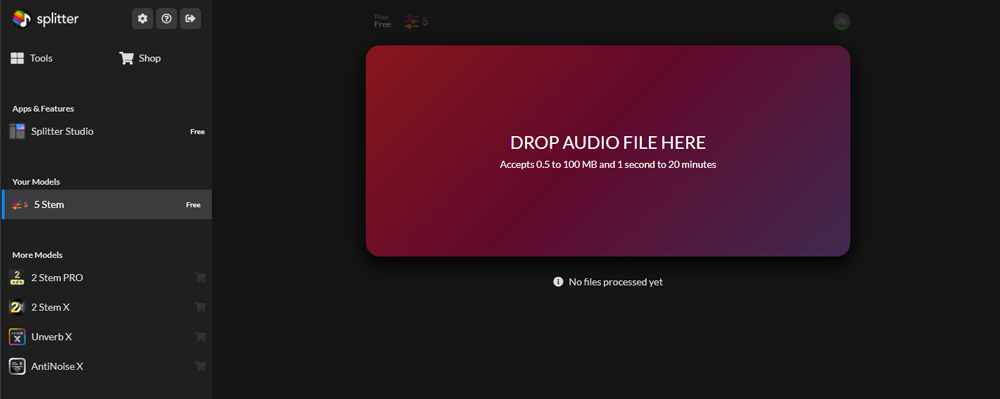Click the Drop Audio File Here area
This screenshot has width=1000, height=399.
[608, 151]
